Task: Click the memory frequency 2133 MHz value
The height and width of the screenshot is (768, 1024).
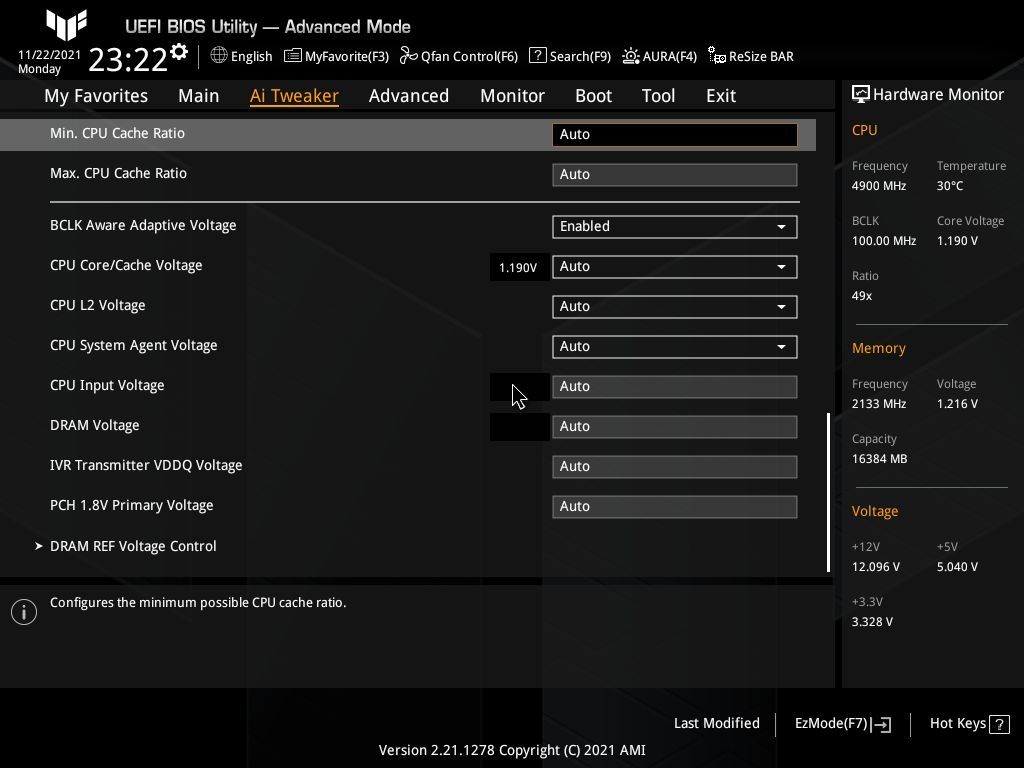Action: (x=879, y=404)
